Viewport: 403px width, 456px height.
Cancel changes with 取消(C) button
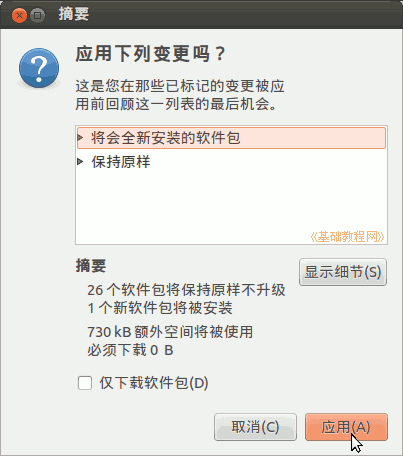[x=255, y=427]
